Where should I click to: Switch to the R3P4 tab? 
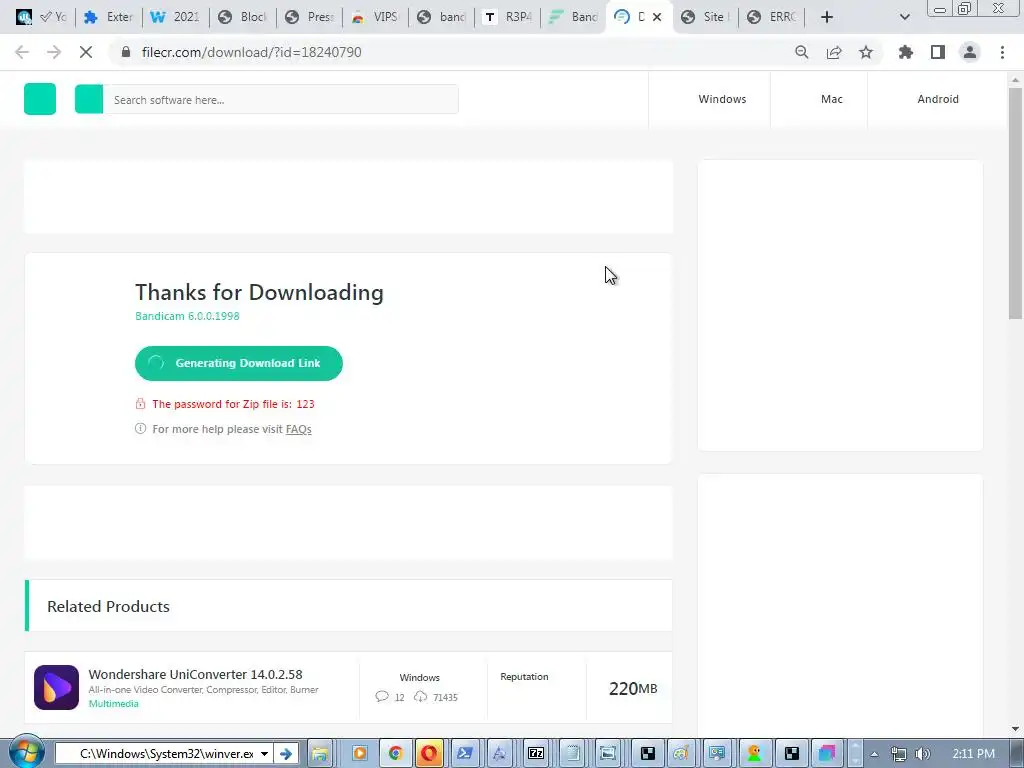(508, 17)
